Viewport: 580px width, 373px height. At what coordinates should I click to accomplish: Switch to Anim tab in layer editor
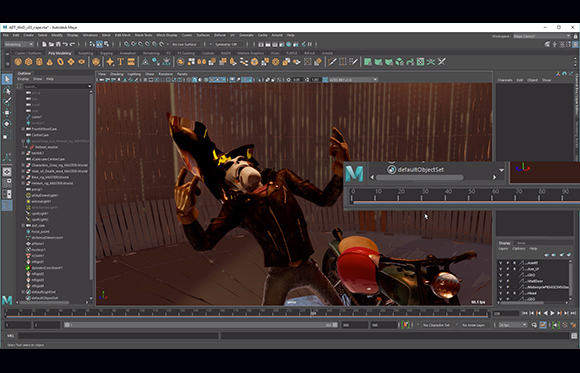pyautogui.click(x=521, y=243)
